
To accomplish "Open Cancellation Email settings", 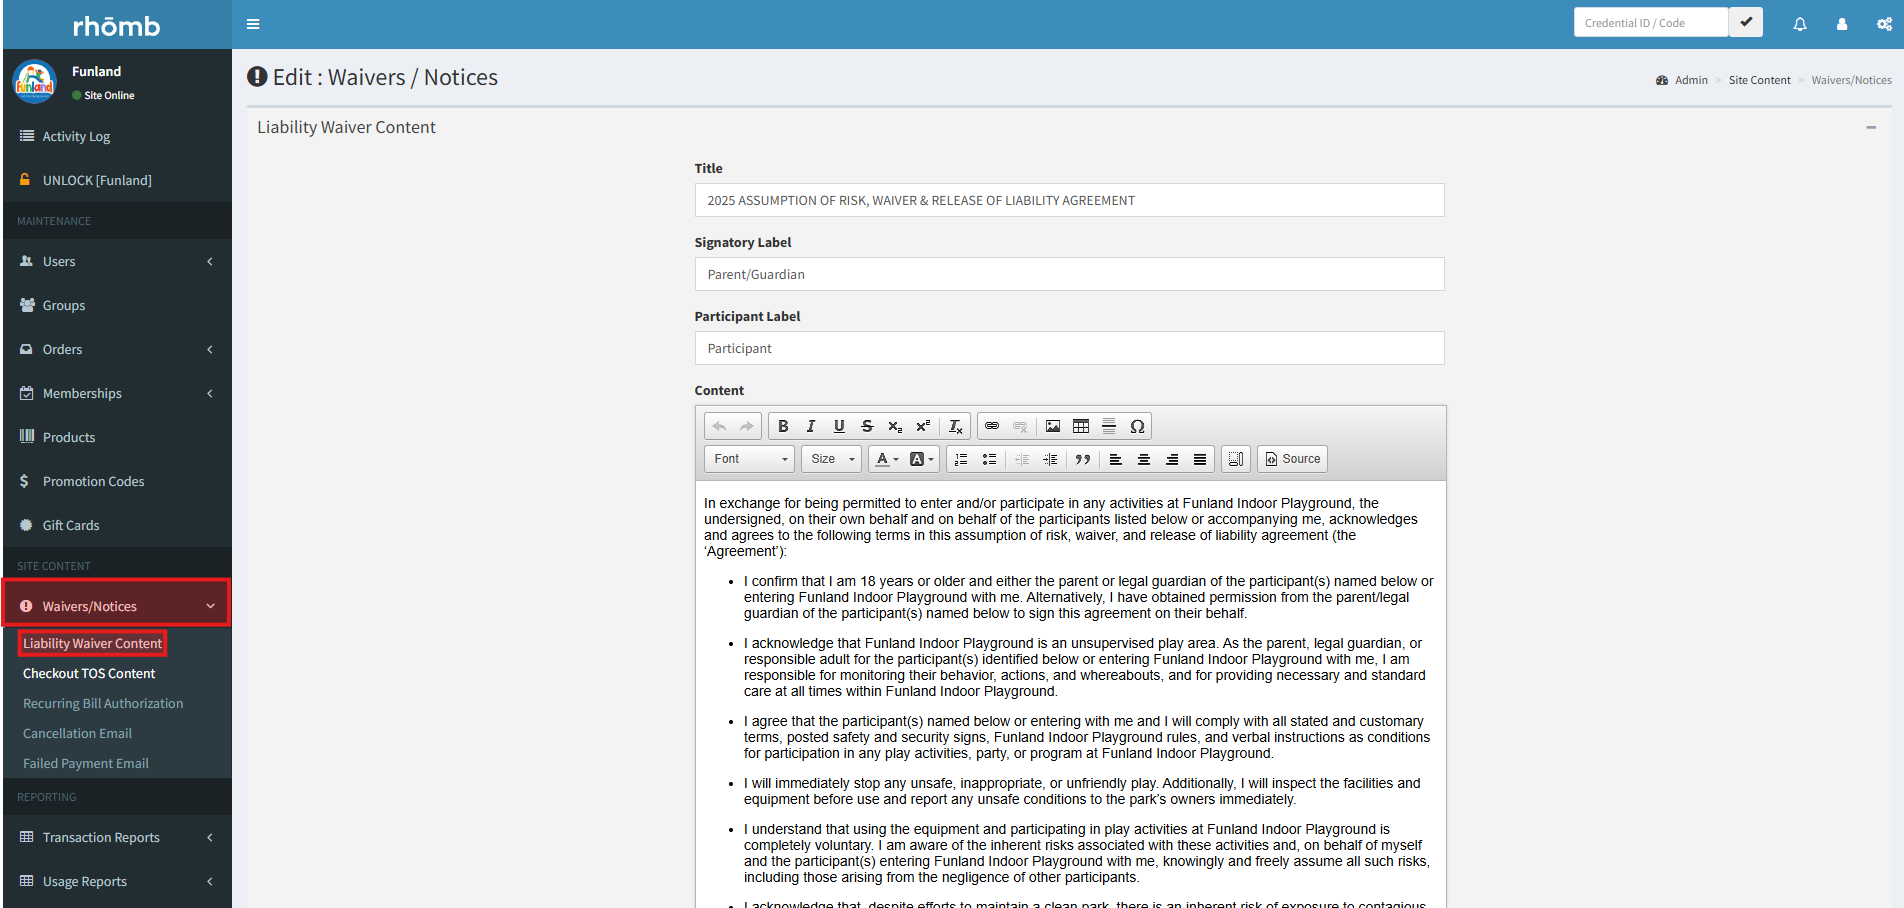I will point(77,733).
